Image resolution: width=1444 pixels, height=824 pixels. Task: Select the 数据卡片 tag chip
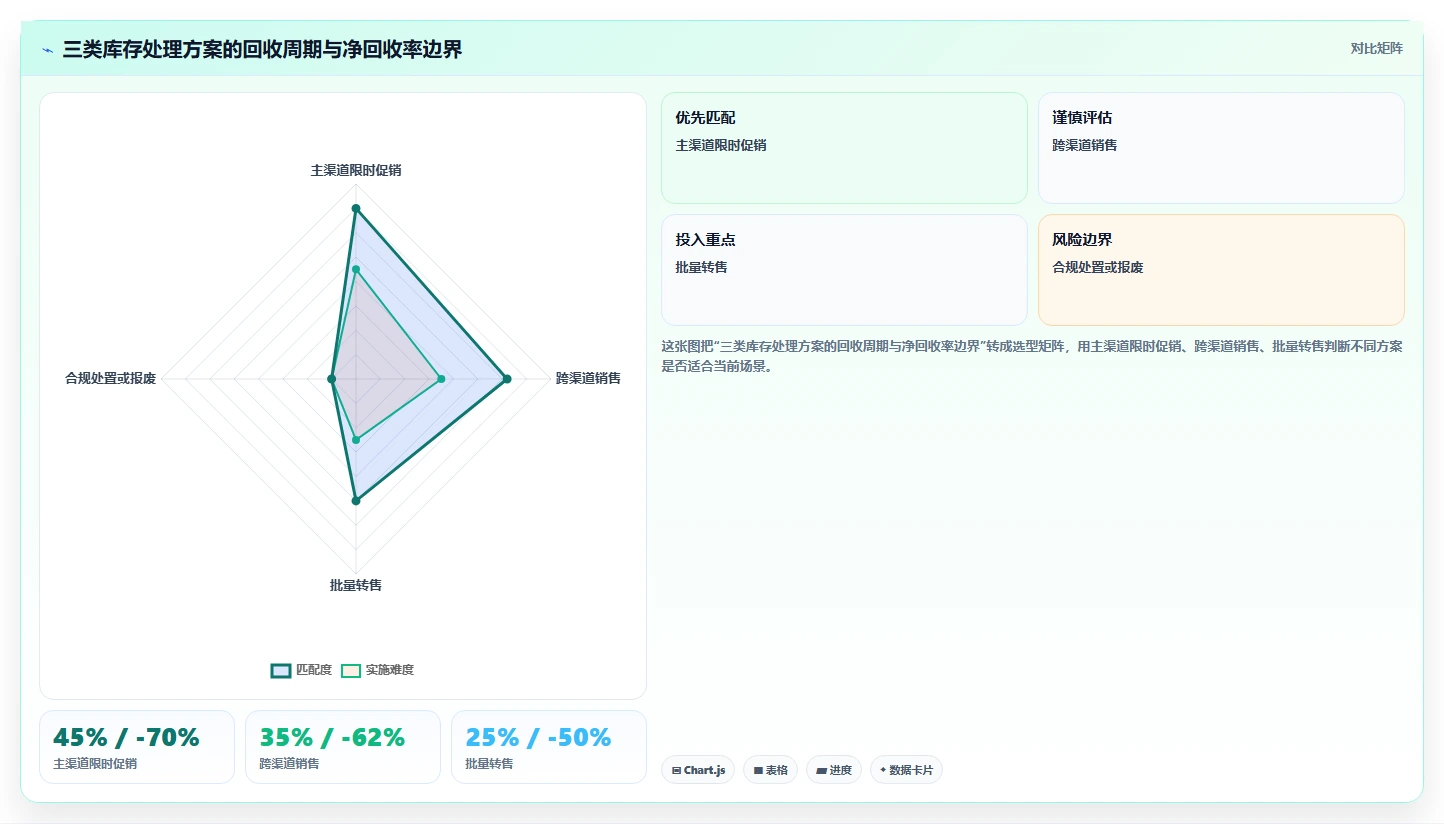click(x=906, y=770)
